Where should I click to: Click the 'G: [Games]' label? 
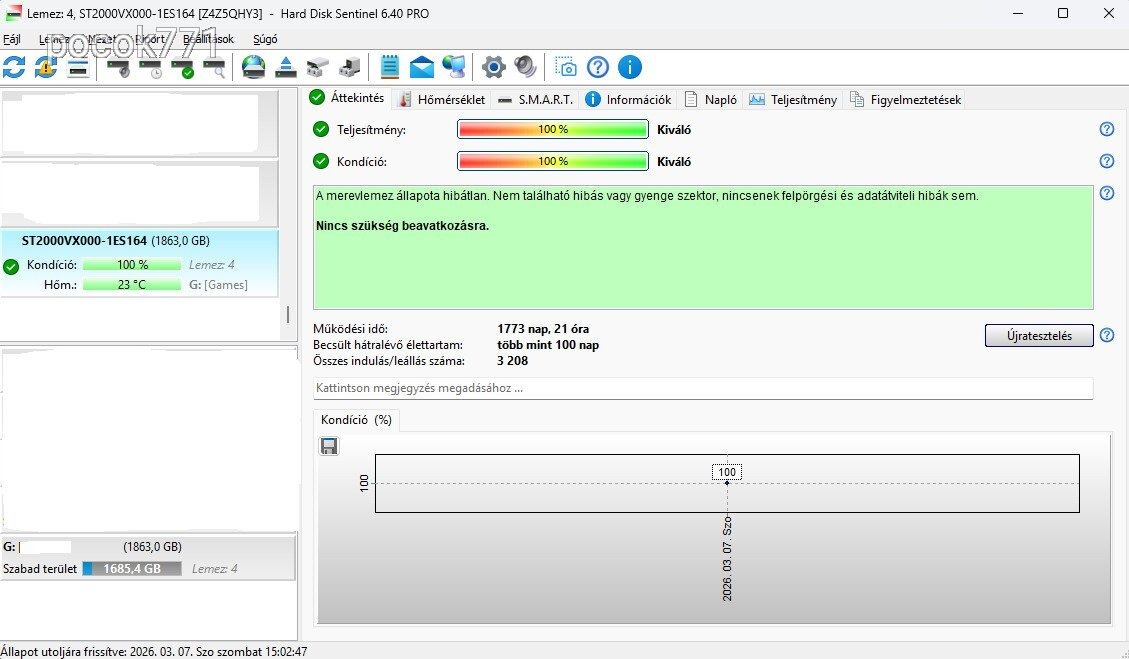(218, 285)
